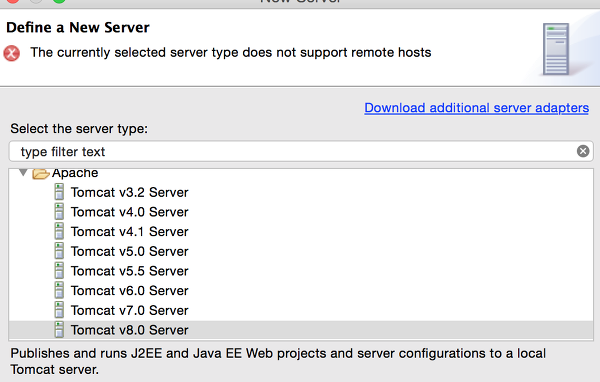The height and width of the screenshot is (382, 600).
Task: Select Tomcat v4.0 Server
Action: point(129,212)
